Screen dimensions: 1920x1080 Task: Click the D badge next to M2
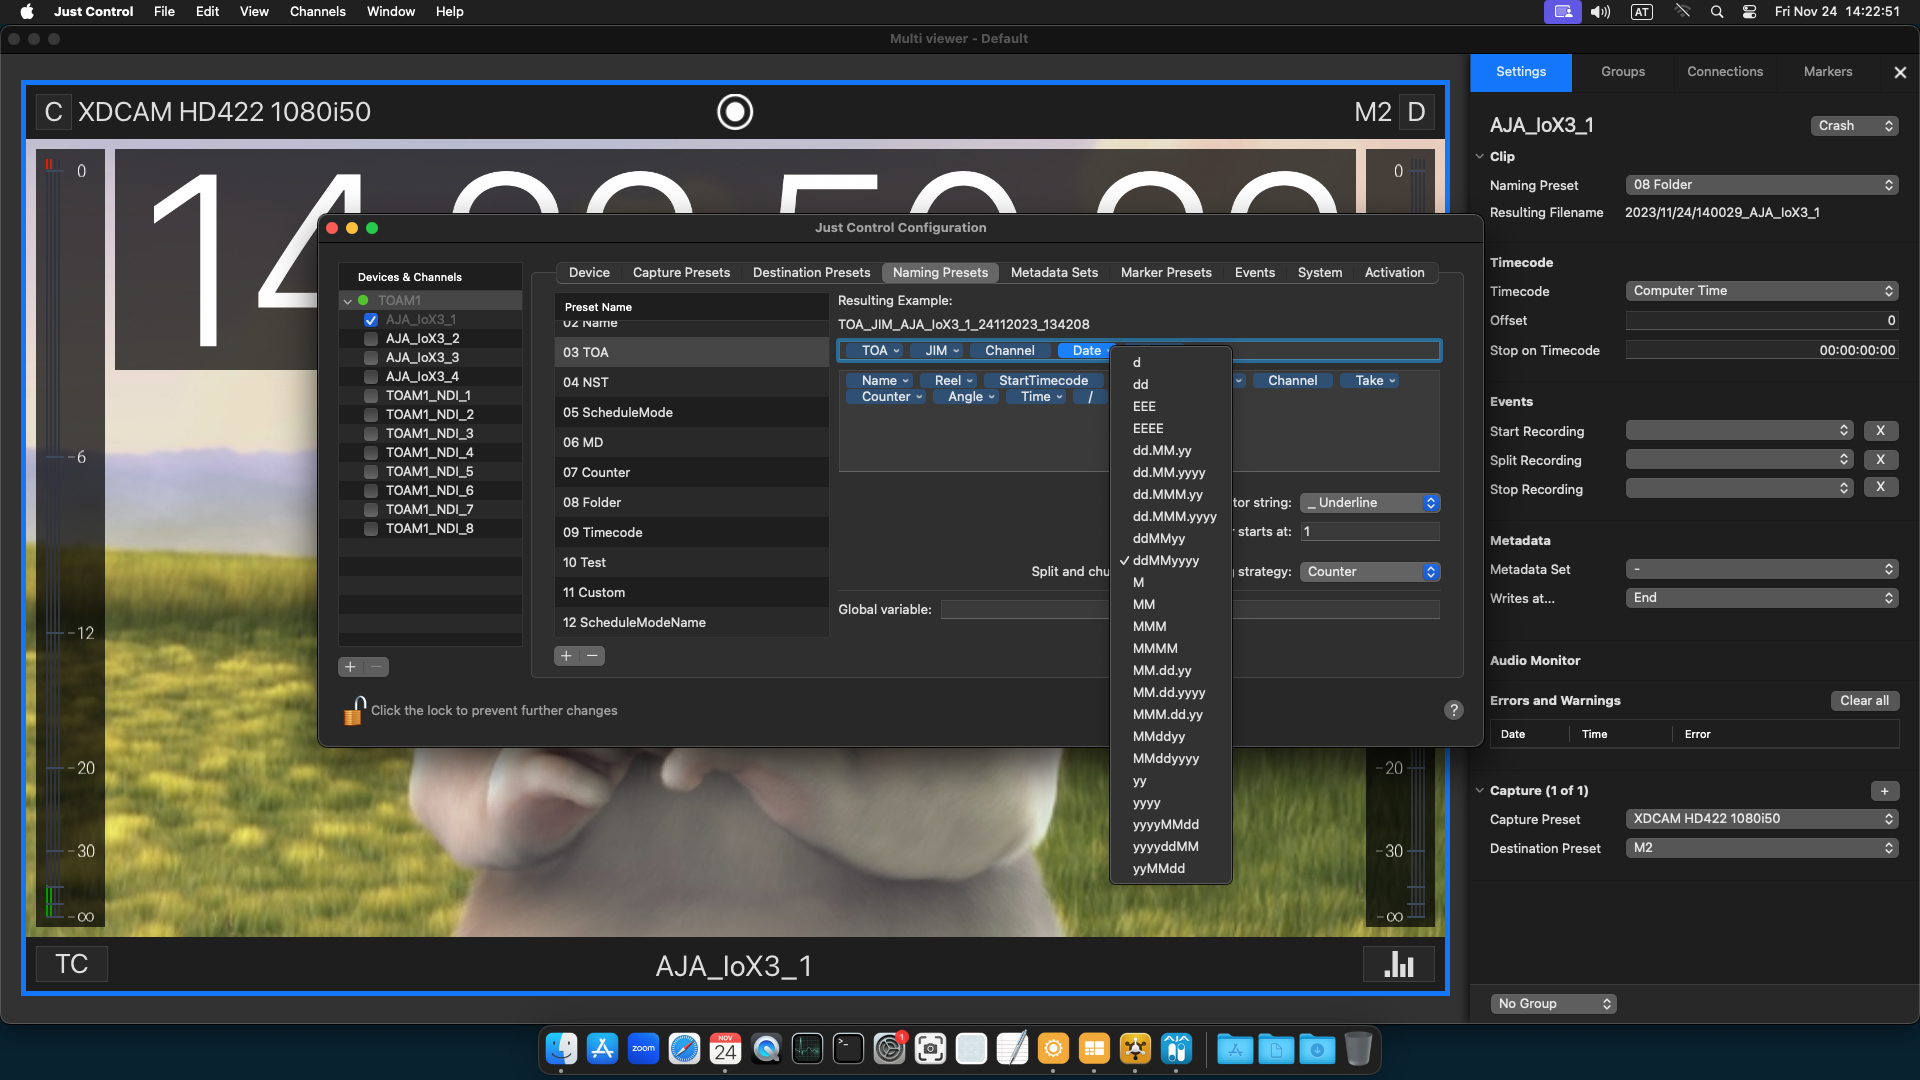coord(1416,112)
